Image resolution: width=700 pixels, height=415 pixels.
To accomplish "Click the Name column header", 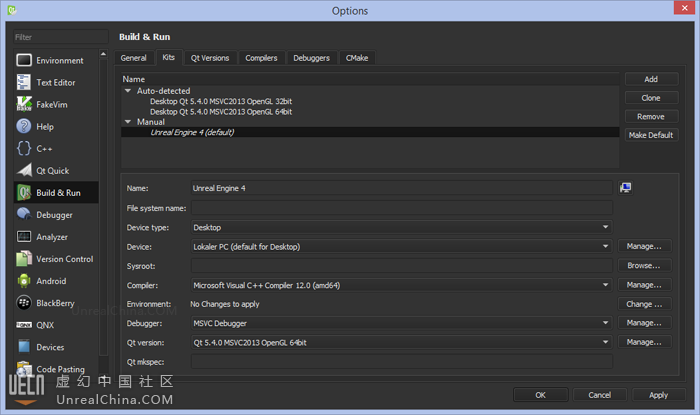I will 370,79.
